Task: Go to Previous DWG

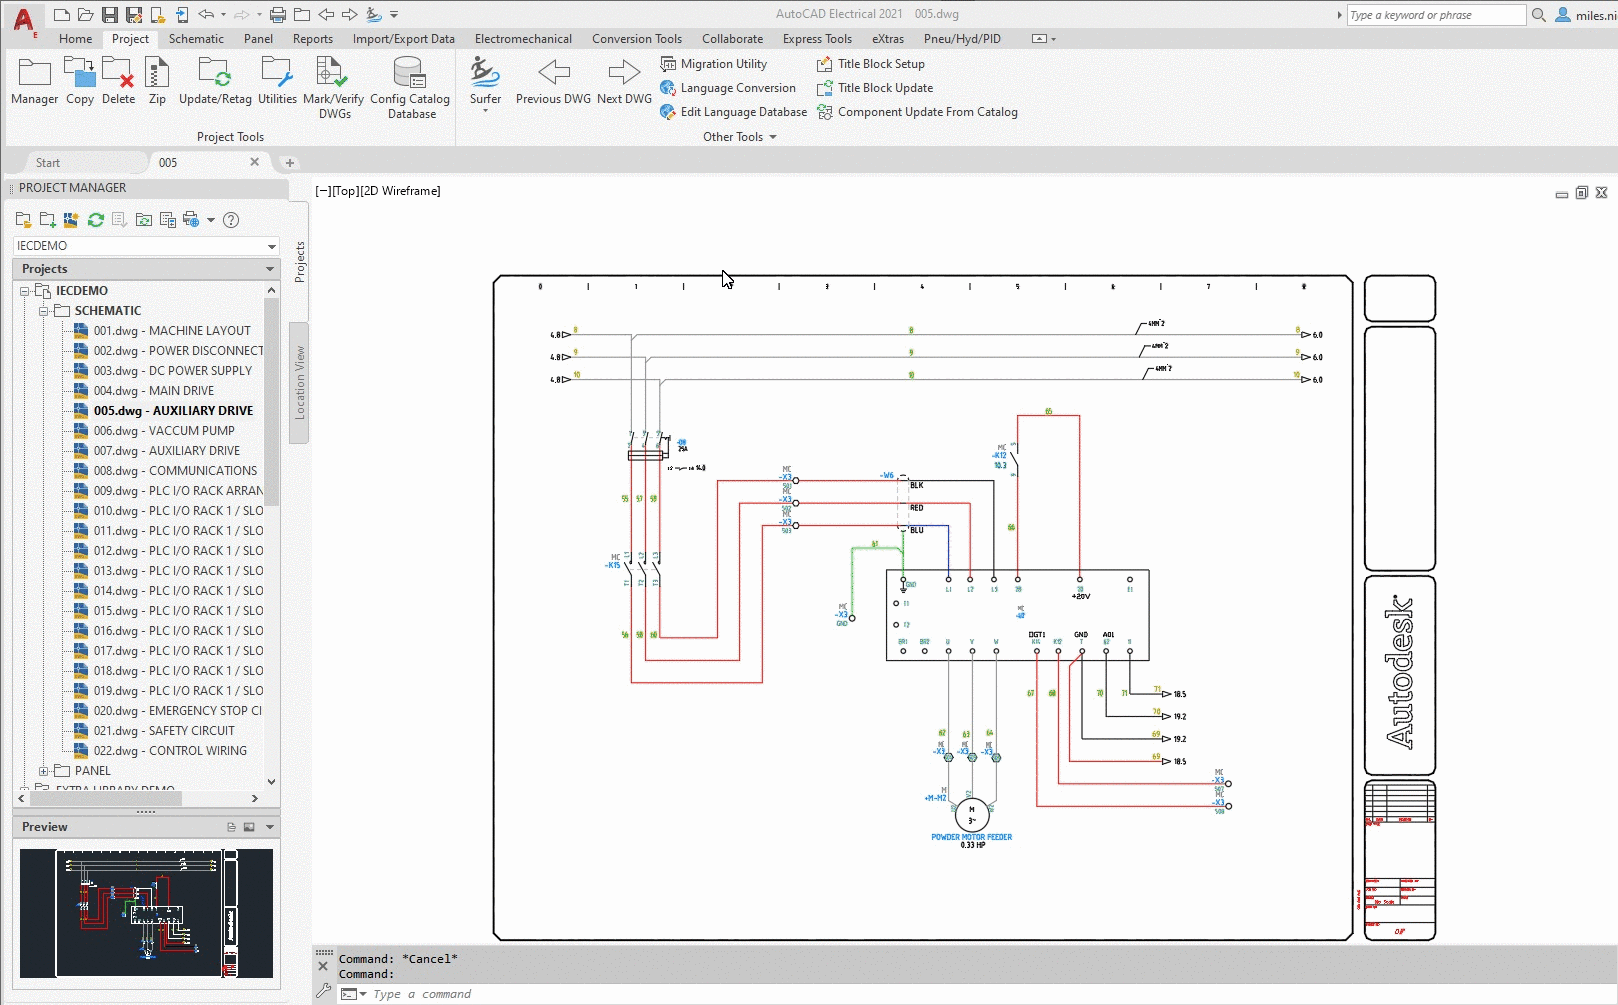Action: [553, 80]
